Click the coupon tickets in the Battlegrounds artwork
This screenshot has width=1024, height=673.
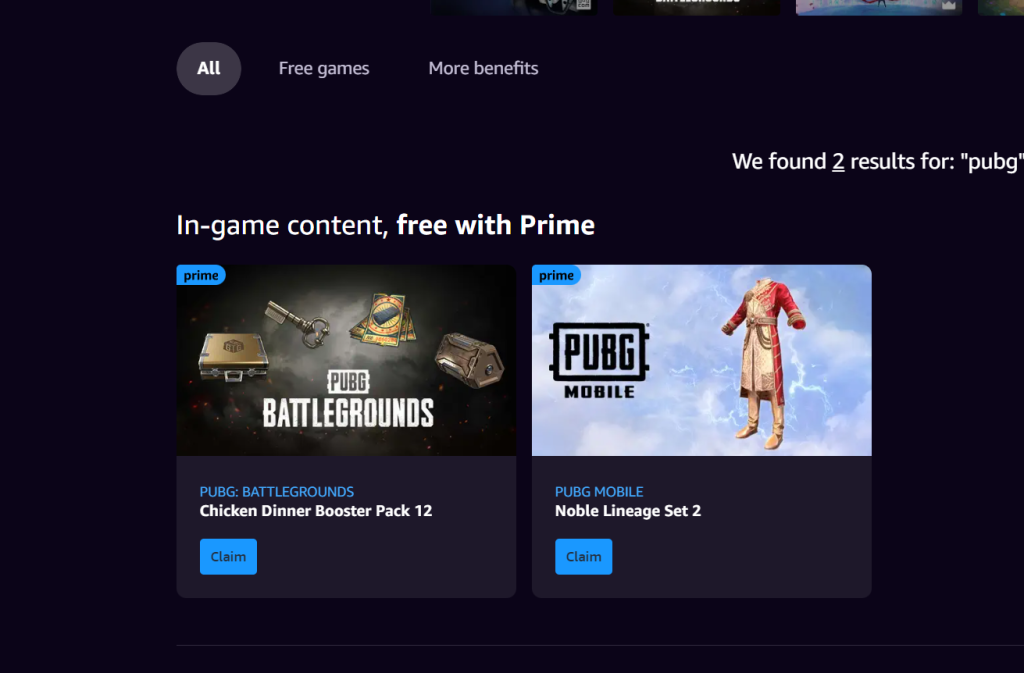tap(385, 320)
